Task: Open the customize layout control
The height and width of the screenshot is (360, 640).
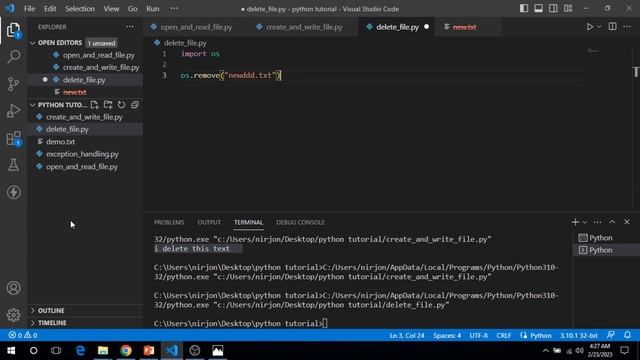Action: pyautogui.click(x=568, y=9)
